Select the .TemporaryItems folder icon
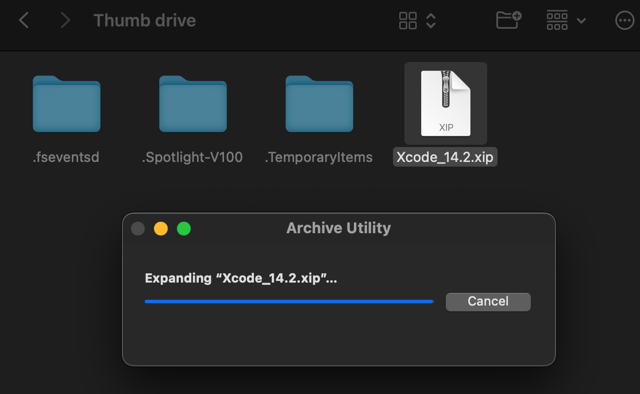This screenshot has width=640, height=394. 319,104
